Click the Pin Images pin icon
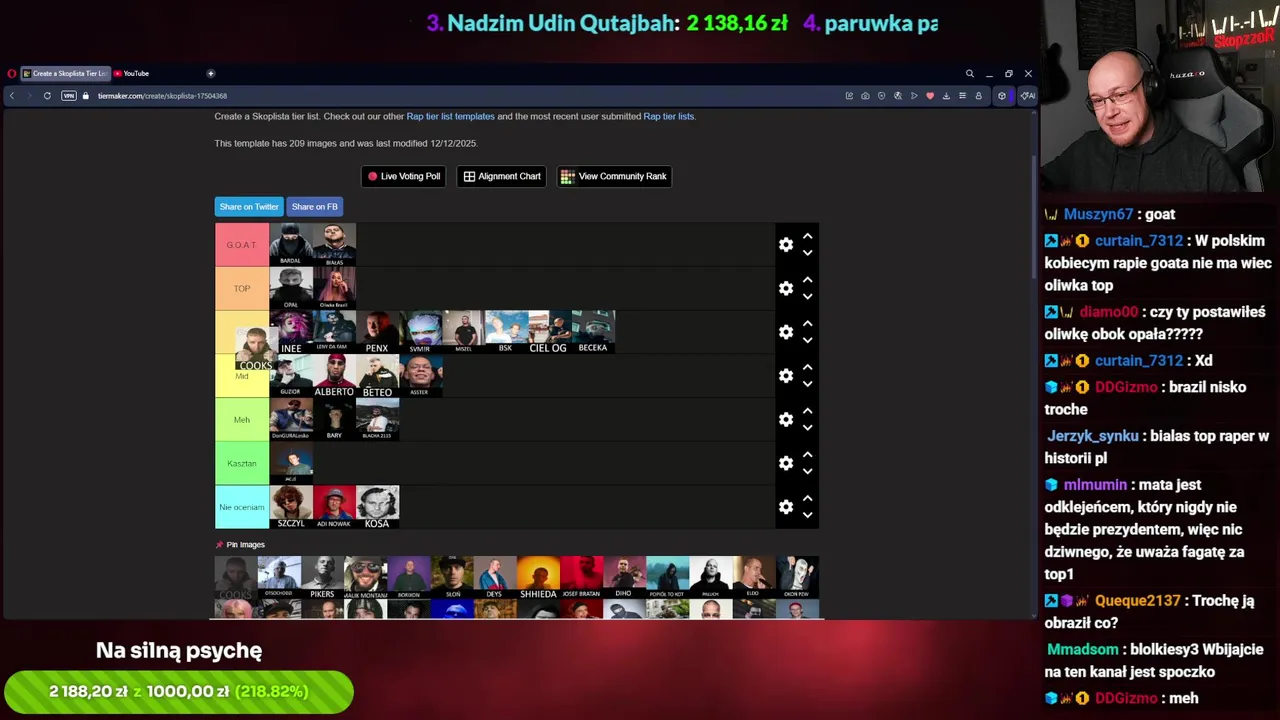The image size is (1280, 720). (219, 545)
